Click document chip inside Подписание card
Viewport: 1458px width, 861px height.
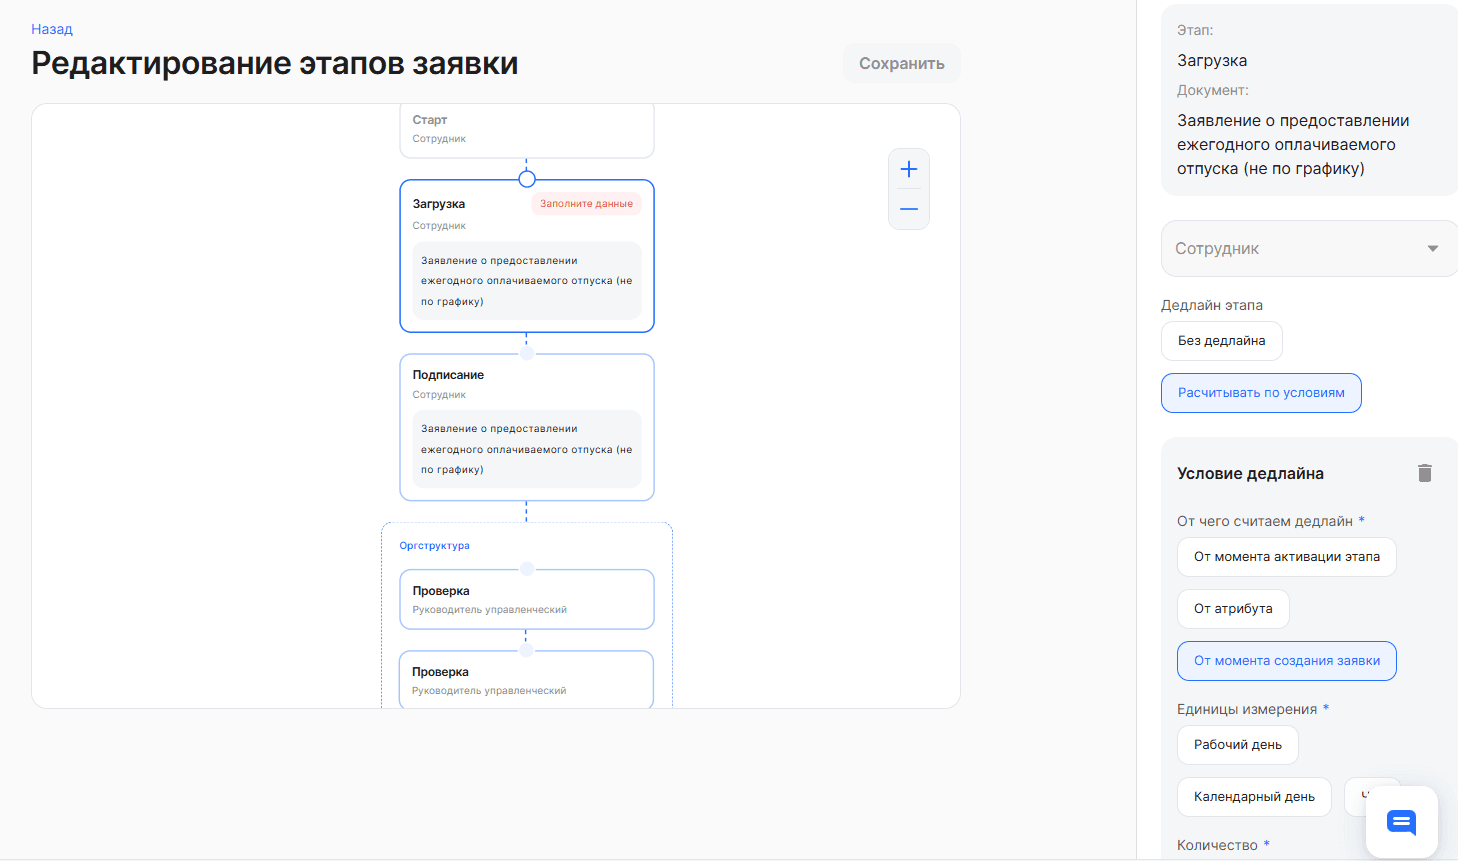[x=527, y=449]
